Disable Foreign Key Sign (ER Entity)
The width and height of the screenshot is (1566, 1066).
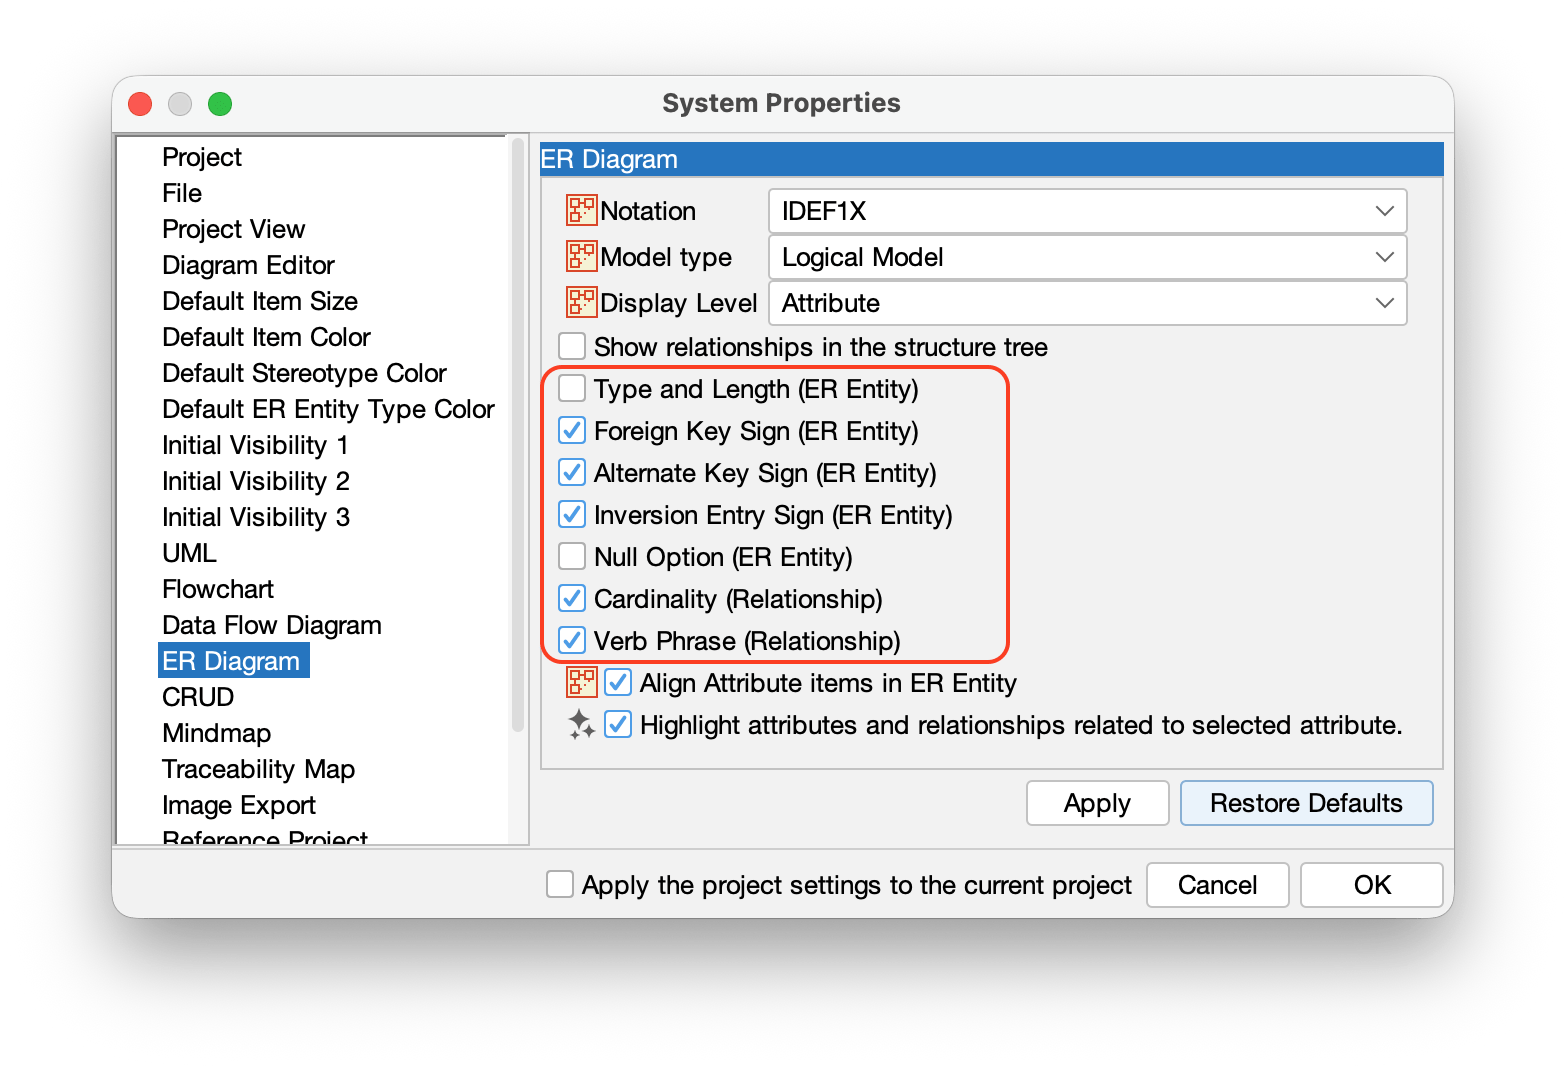point(571,430)
